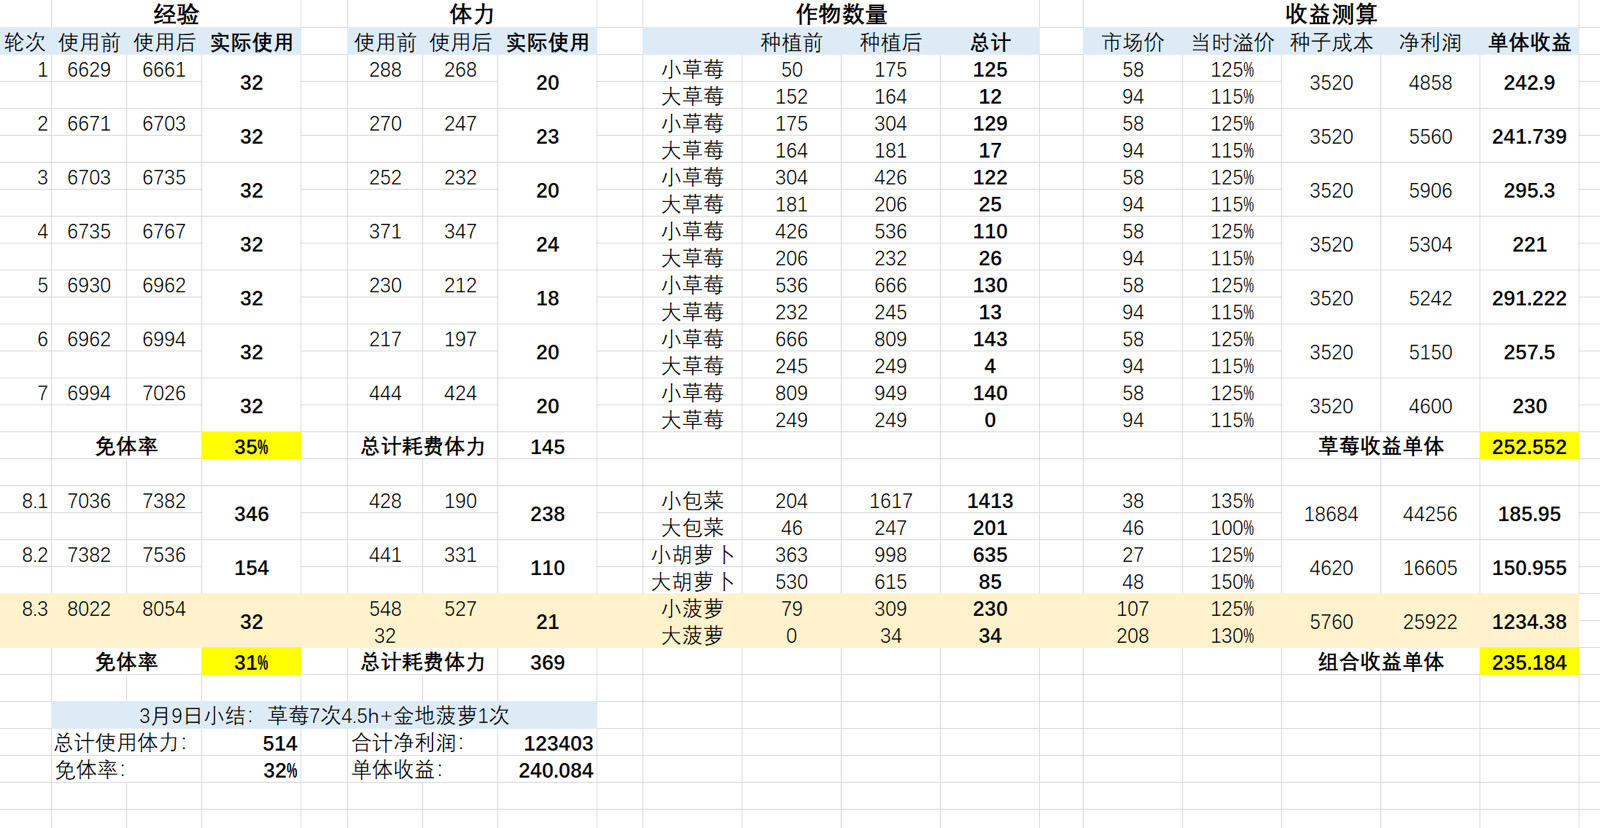The height and width of the screenshot is (828, 1600).
Task: Click the 草莓收益单体 label
Action: (1380, 446)
